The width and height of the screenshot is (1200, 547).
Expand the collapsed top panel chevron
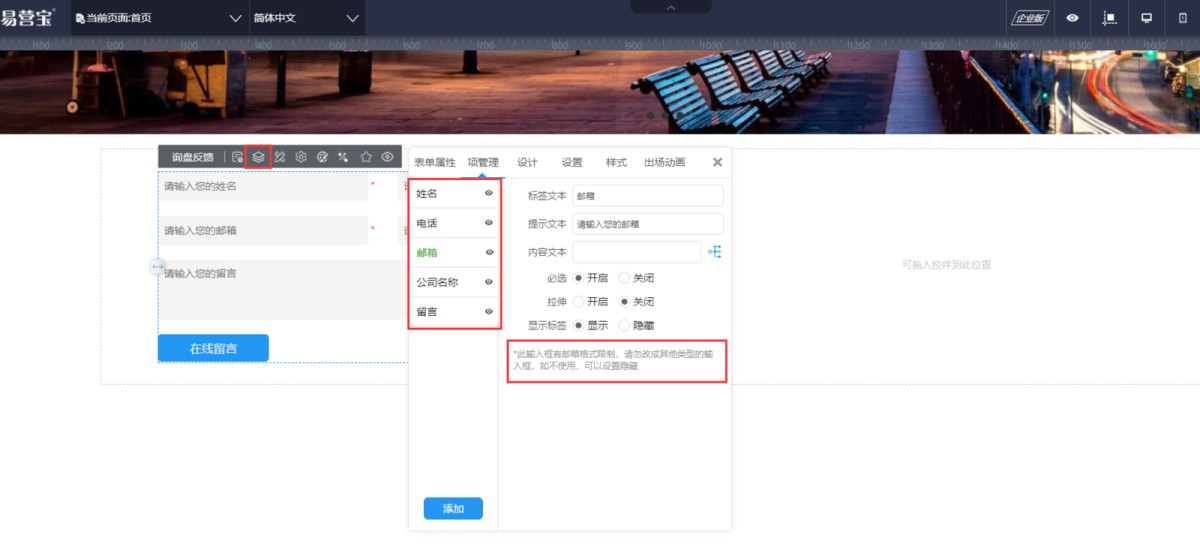[671, 7]
